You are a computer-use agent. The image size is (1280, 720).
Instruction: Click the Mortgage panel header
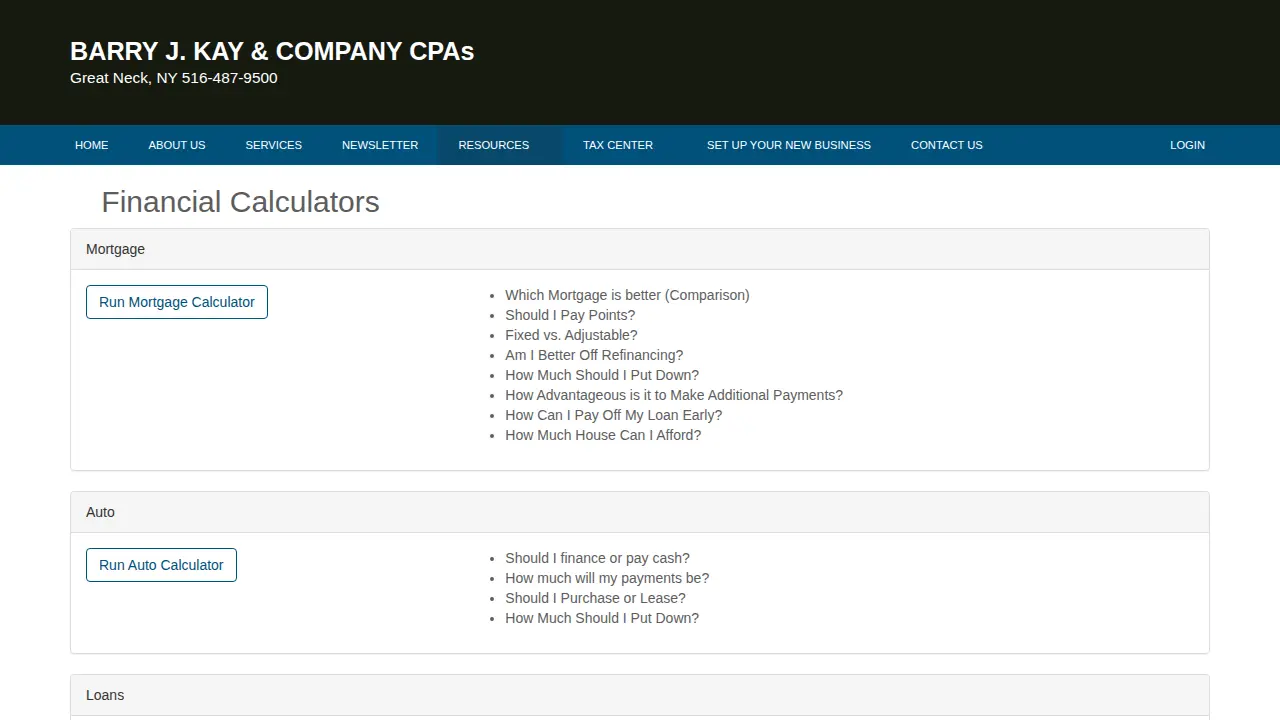tap(640, 249)
